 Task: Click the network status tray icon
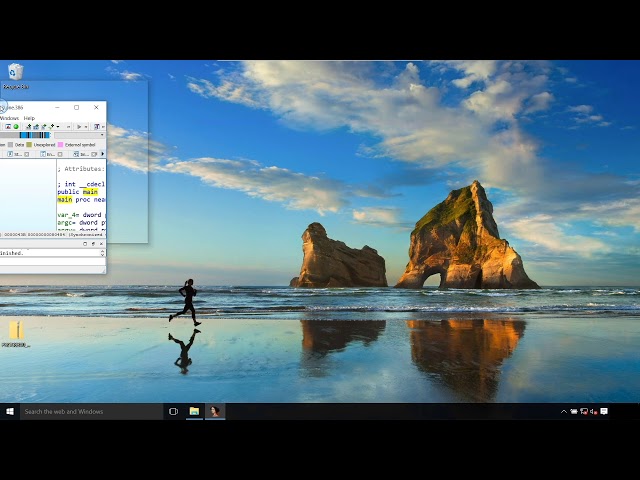[x=584, y=411]
